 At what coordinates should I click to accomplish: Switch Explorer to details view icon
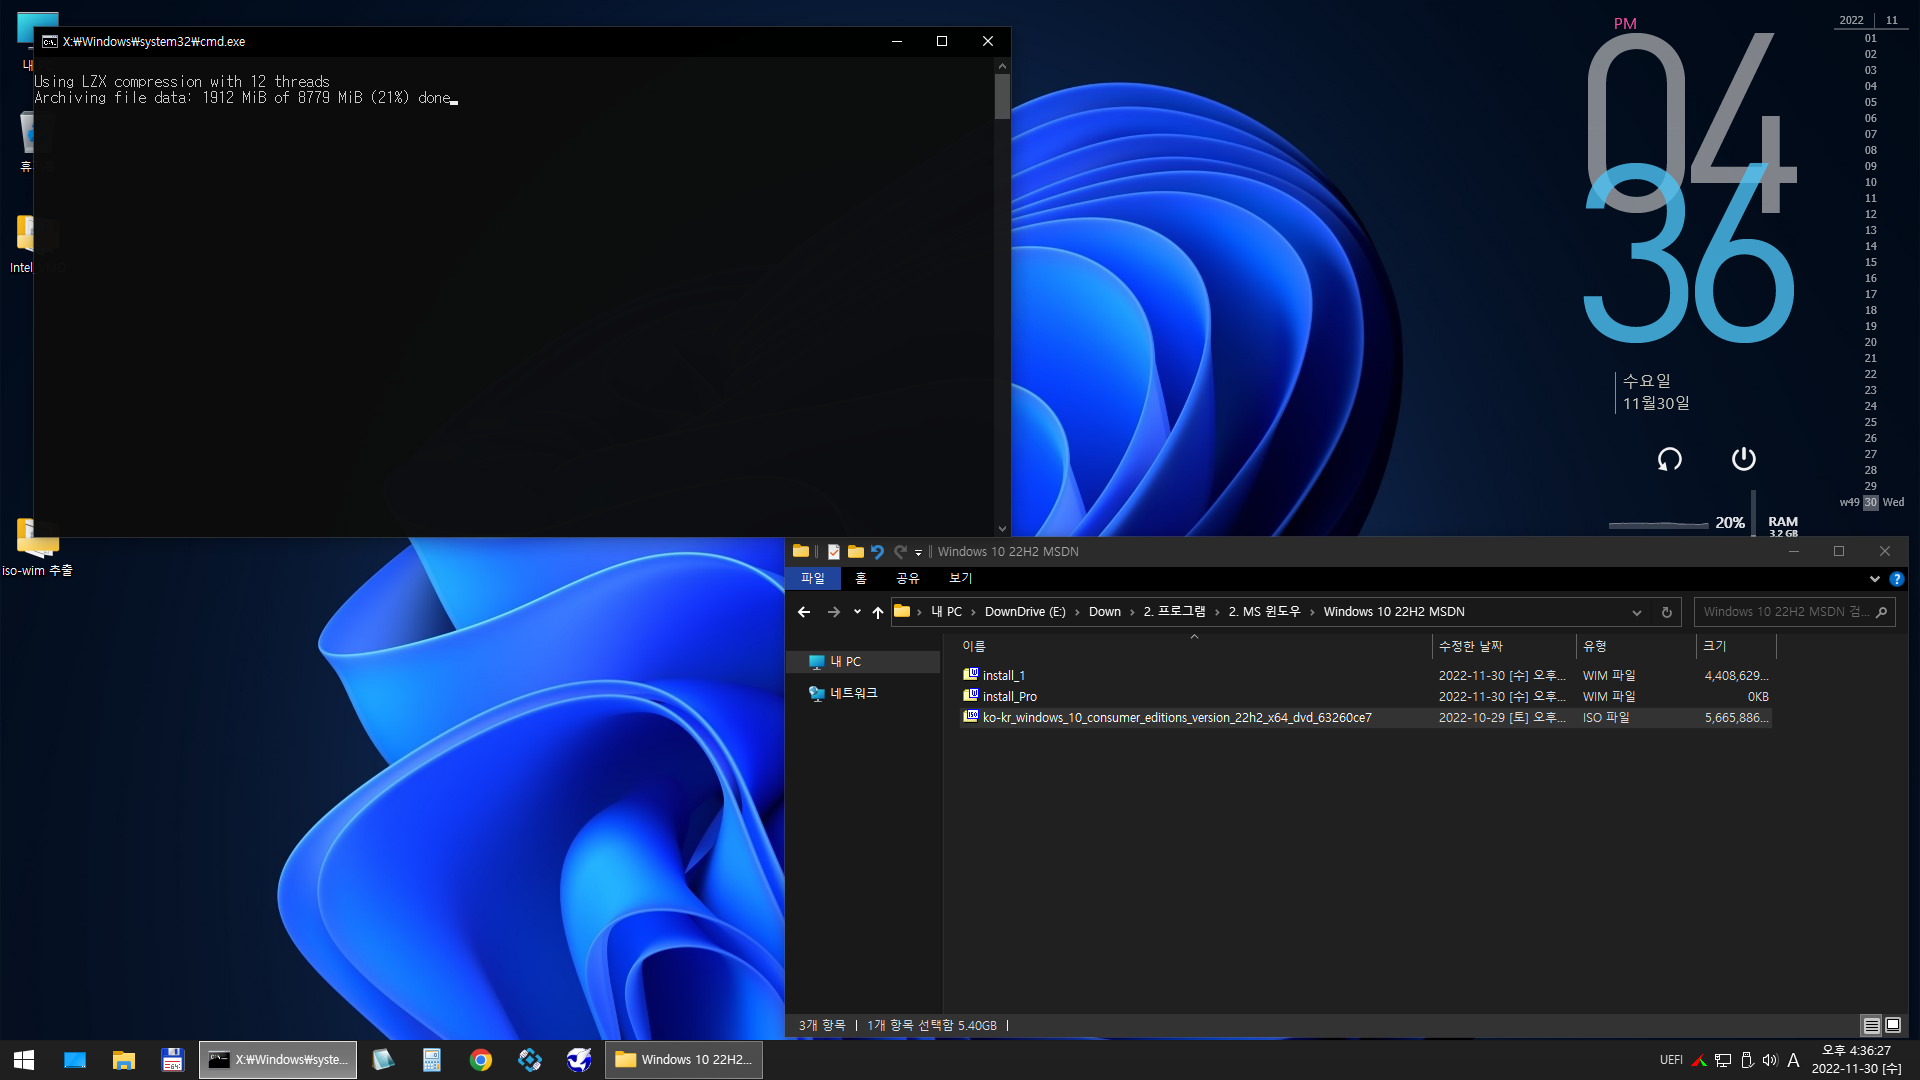(x=1871, y=1025)
